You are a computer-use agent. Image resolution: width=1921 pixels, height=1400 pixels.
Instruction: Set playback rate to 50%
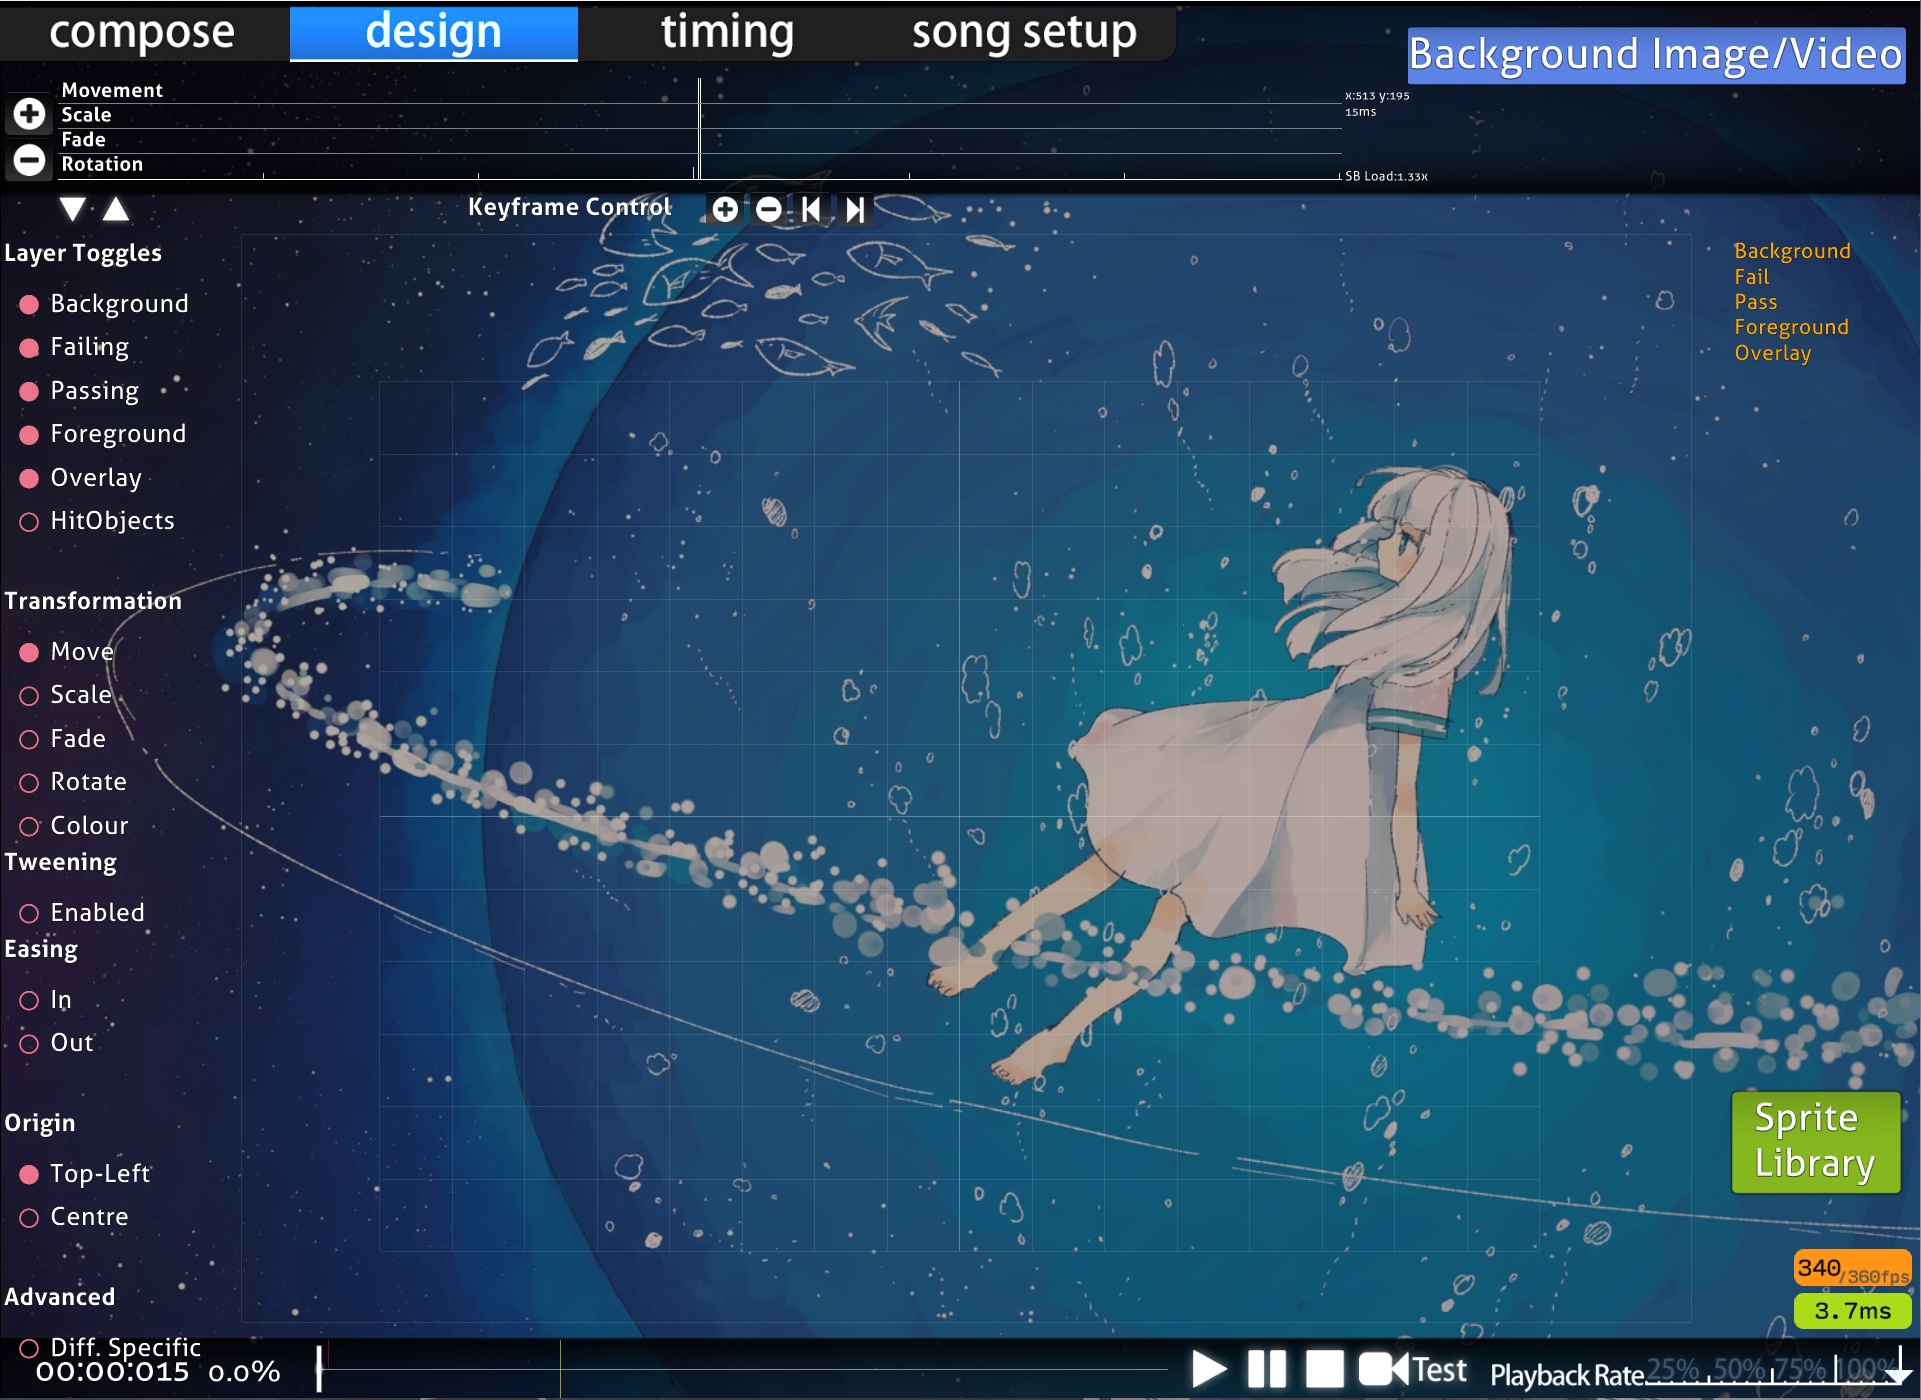[1738, 1369]
